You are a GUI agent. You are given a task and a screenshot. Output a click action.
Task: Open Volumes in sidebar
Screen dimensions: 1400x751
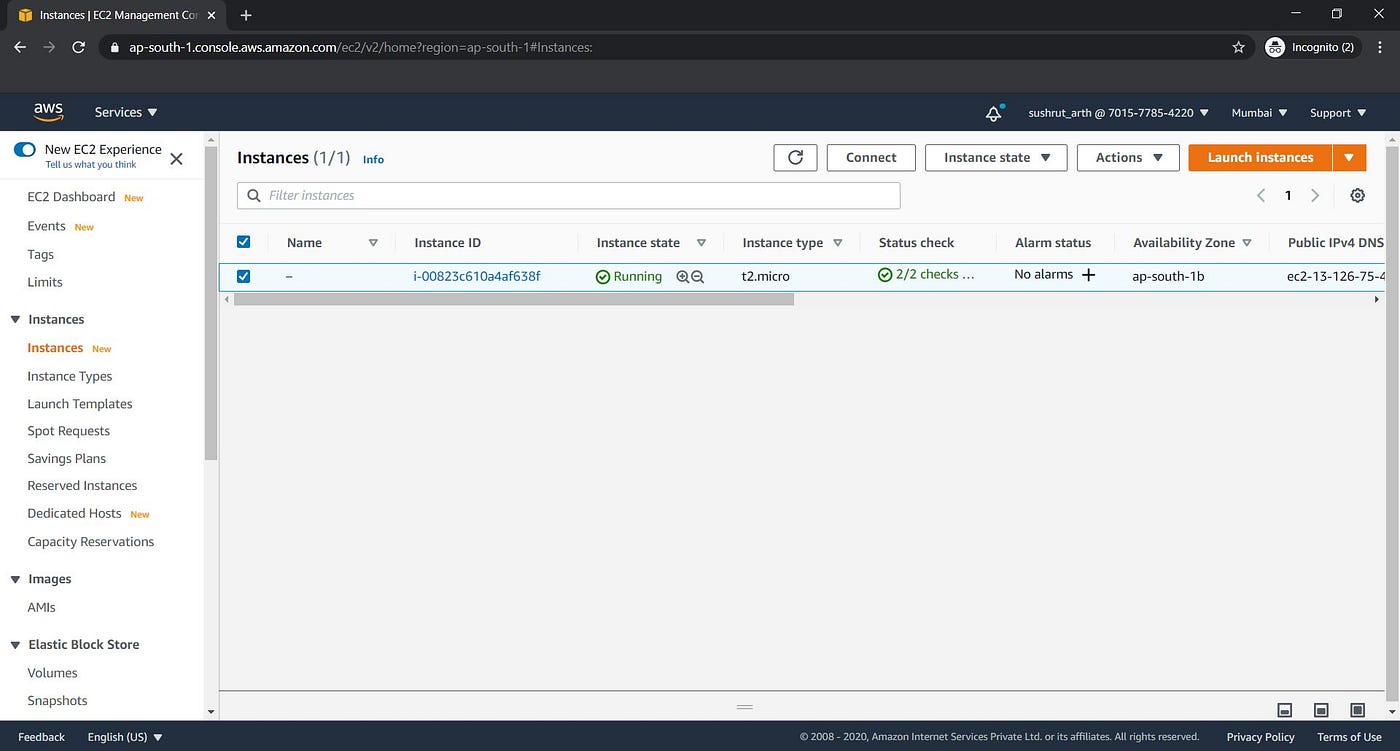pos(52,673)
